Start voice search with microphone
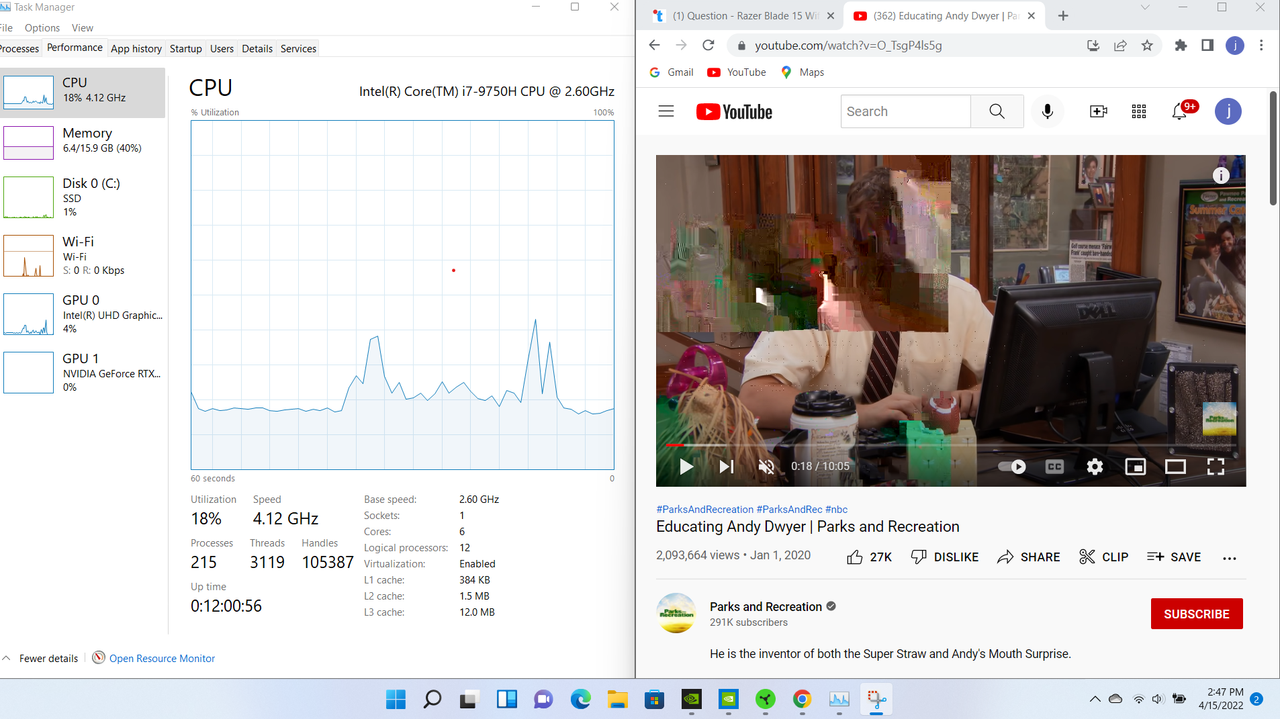Screen dimensions: 1280x719 [1047, 112]
